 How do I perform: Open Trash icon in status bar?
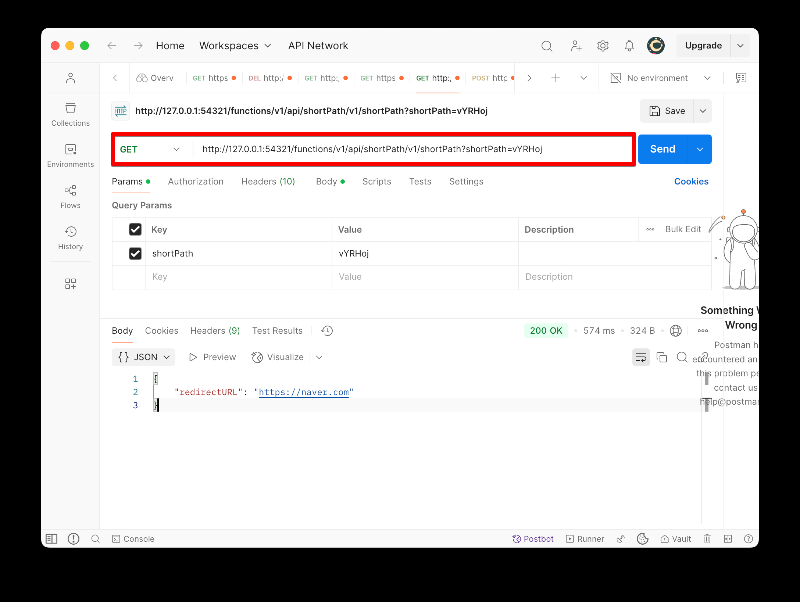point(707,539)
